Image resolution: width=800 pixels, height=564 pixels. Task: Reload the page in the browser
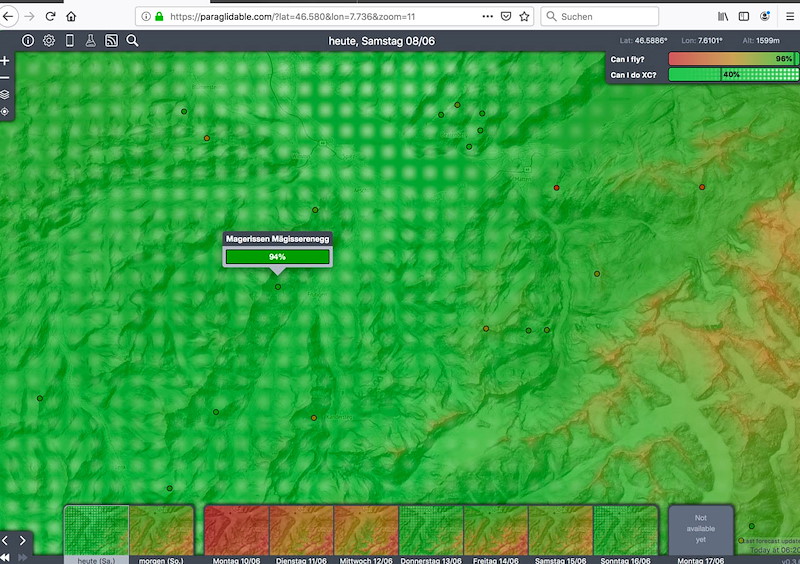click(50, 16)
